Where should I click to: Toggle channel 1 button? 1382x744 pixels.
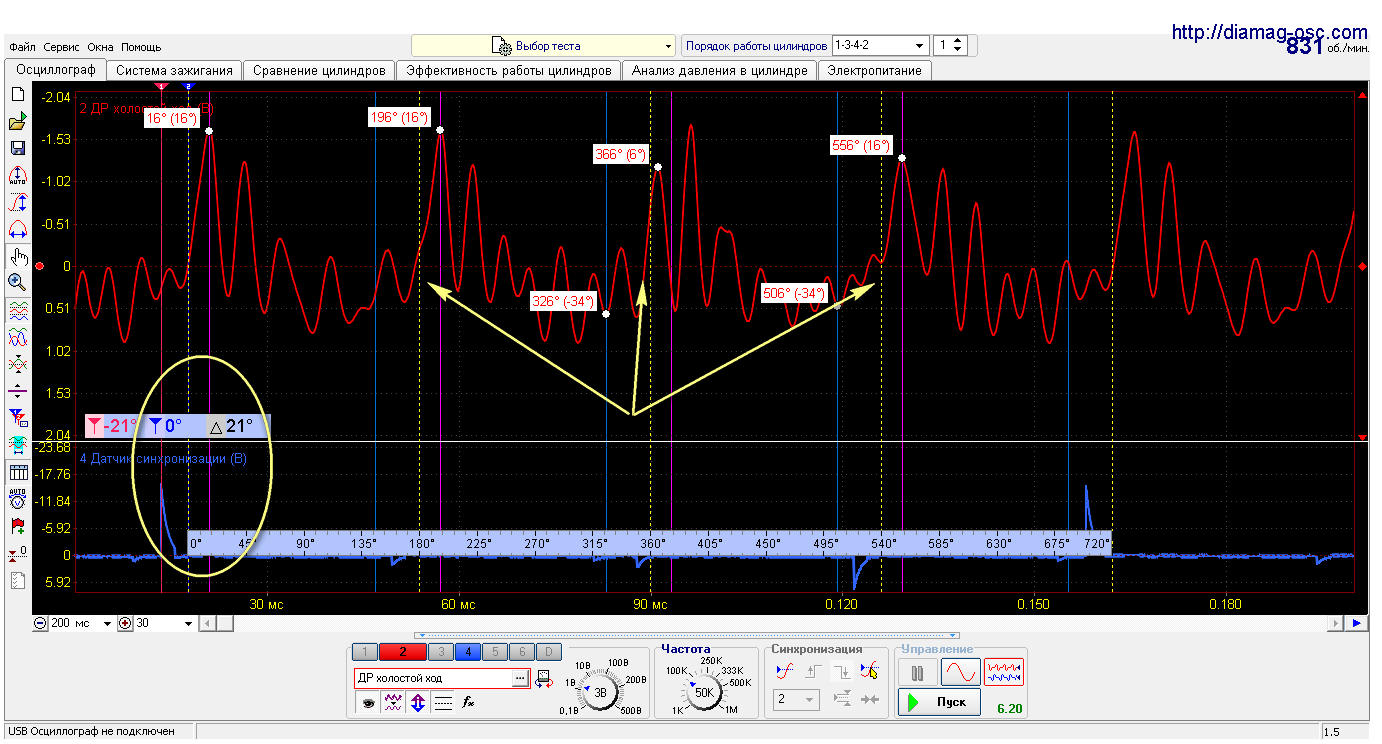tap(366, 652)
